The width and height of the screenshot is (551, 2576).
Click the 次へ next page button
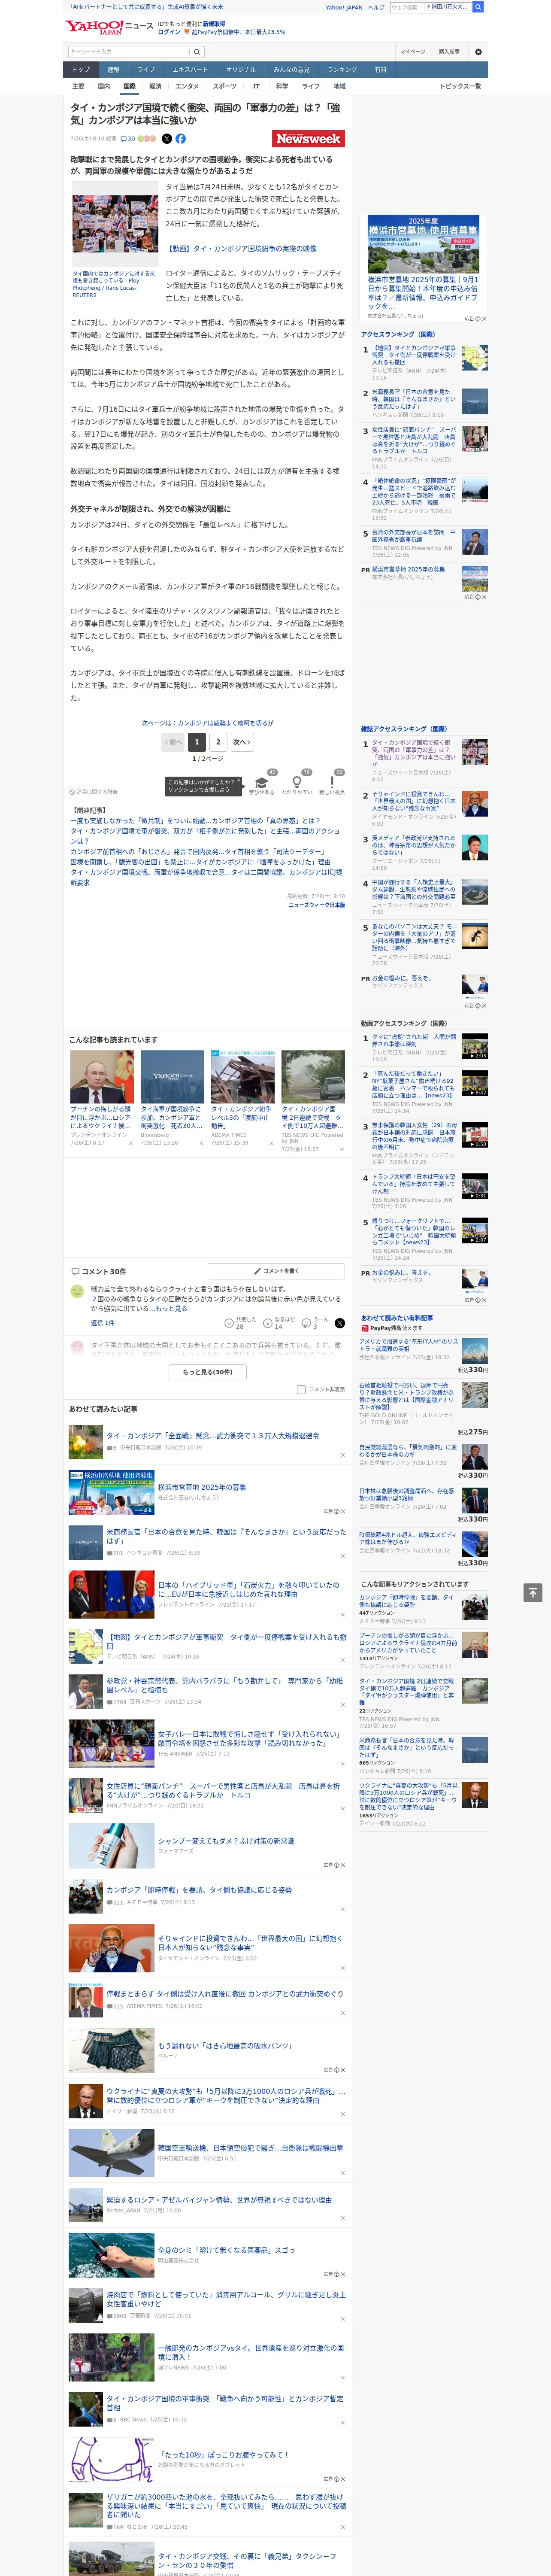point(242,742)
